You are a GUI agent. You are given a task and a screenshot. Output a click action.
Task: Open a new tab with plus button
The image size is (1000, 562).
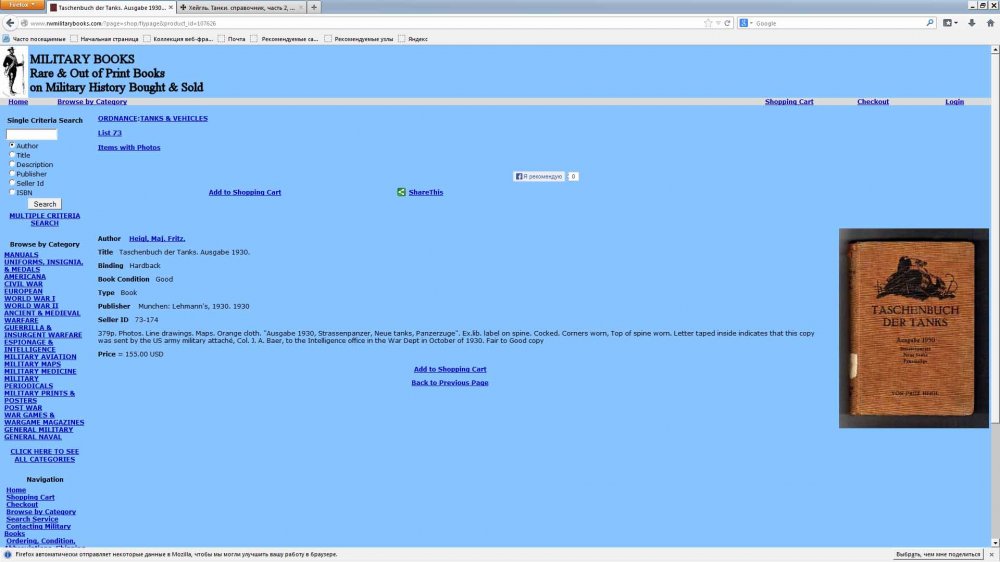(x=314, y=8)
